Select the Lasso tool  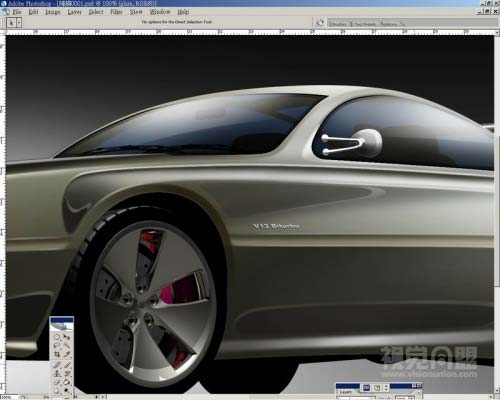(57, 345)
